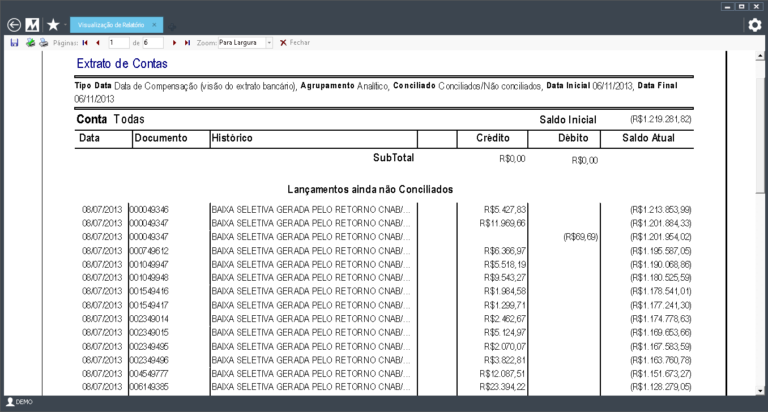Expand the dropdown arrow beside the star
This screenshot has height=412, width=768.
66,25
